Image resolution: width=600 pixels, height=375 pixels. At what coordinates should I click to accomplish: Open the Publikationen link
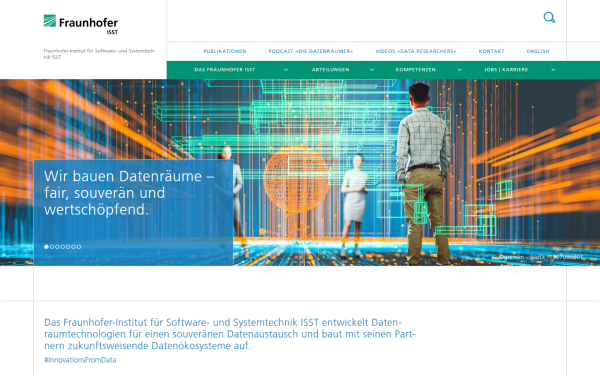point(225,51)
